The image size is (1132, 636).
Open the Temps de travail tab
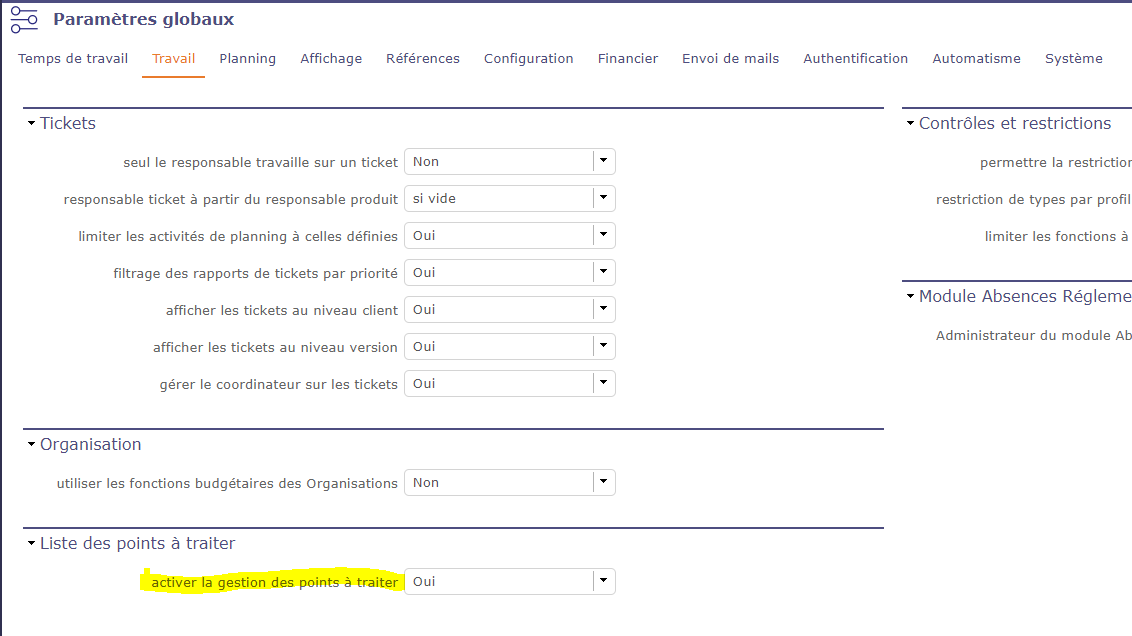pos(73,59)
